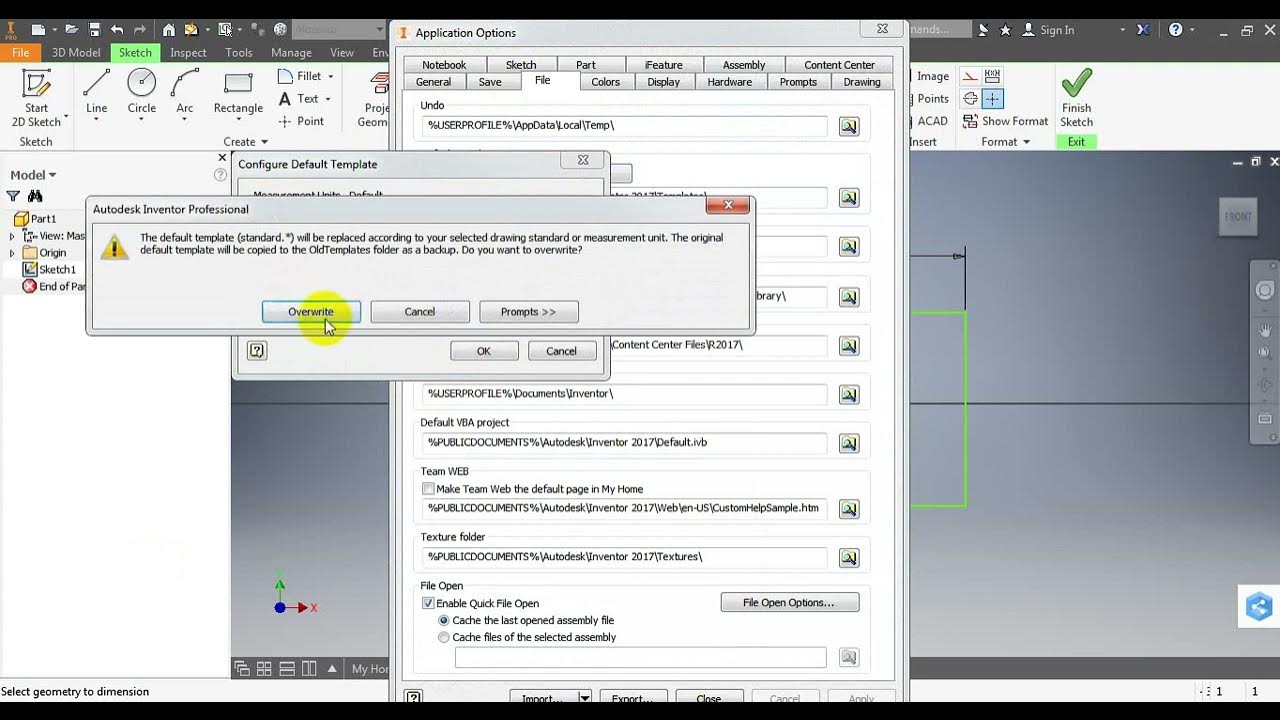
Task: Click the Undo folder path field
Action: pos(624,126)
